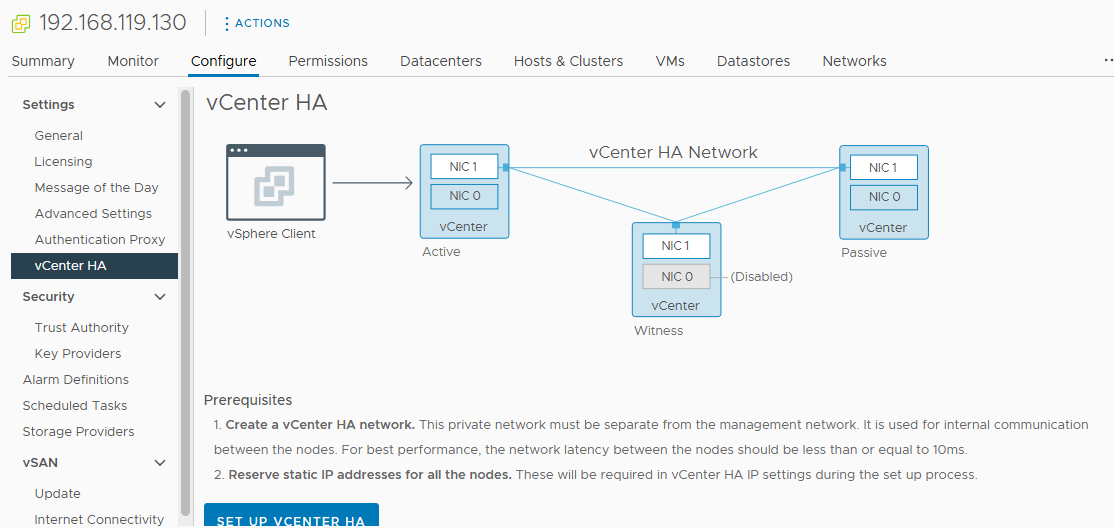The height and width of the screenshot is (528, 1114).
Task: Click the 192.168.119.130 title text
Action: (x=113, y=23)
